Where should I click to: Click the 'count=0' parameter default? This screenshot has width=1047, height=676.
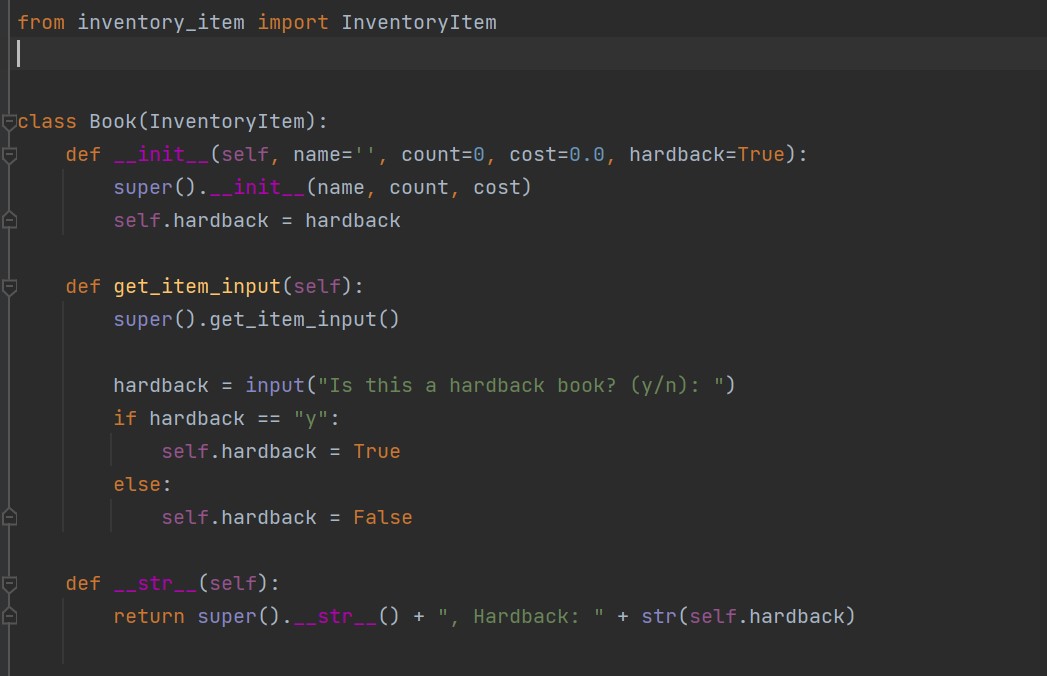pos(443,154)
